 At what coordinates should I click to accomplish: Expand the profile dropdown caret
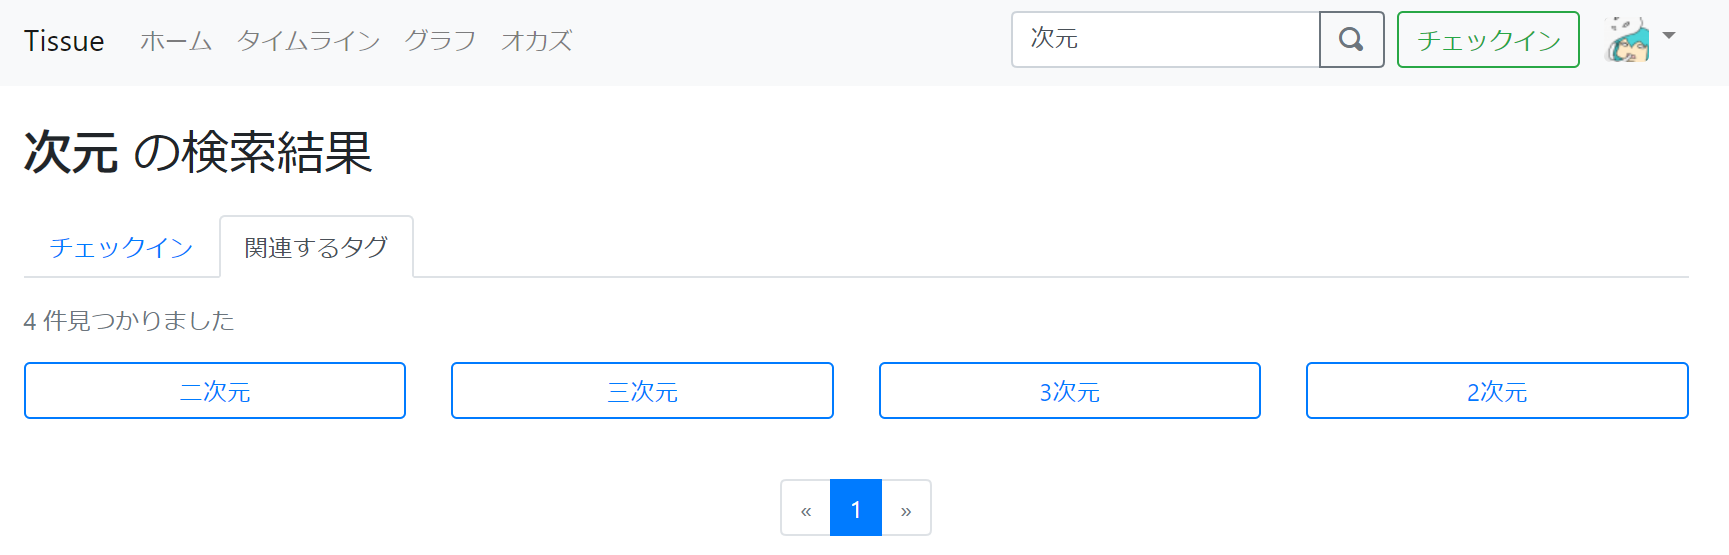point(1668,36)
